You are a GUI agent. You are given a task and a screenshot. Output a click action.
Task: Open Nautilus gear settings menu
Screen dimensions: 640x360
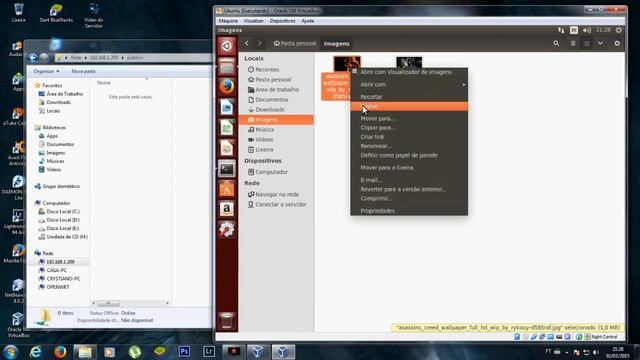[x=617, y=43]
